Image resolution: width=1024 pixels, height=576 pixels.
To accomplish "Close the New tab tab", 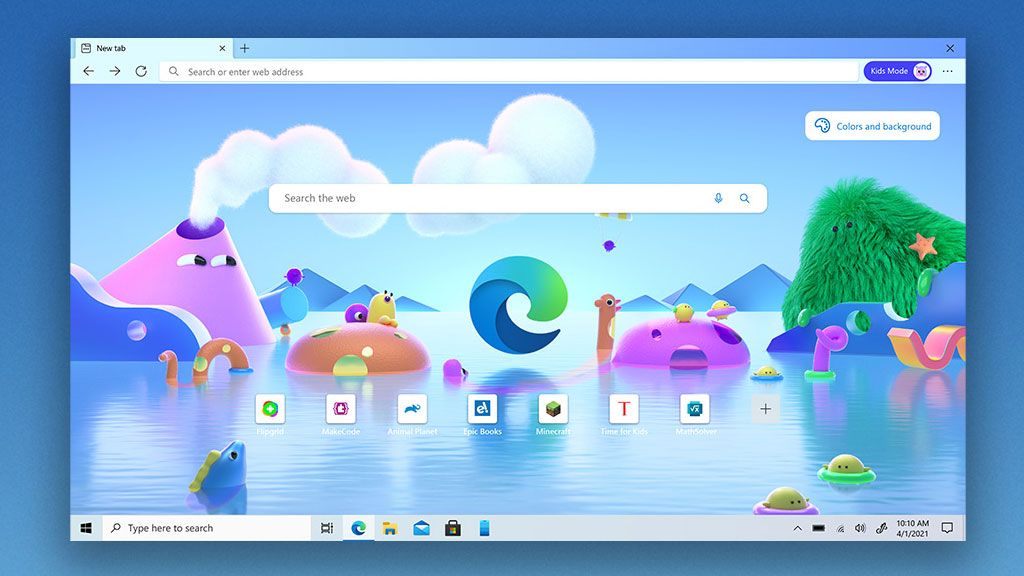I will [x=222, y=48].
